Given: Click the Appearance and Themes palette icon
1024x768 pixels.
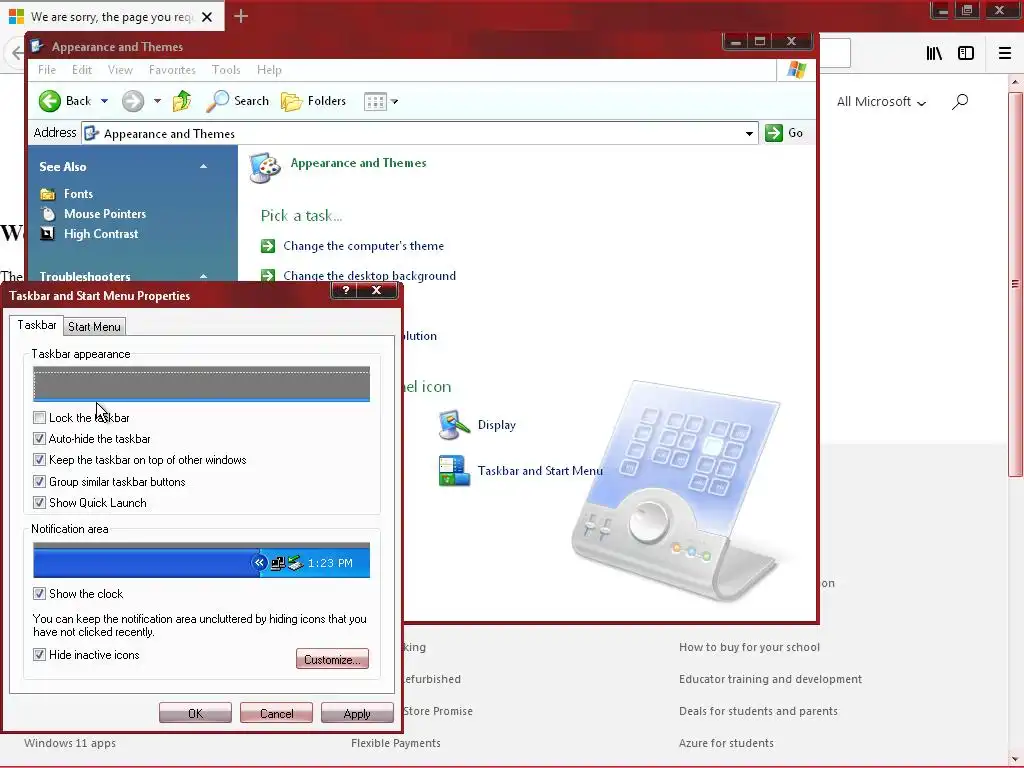Looking at the screenshot, I should pos(265,168).
